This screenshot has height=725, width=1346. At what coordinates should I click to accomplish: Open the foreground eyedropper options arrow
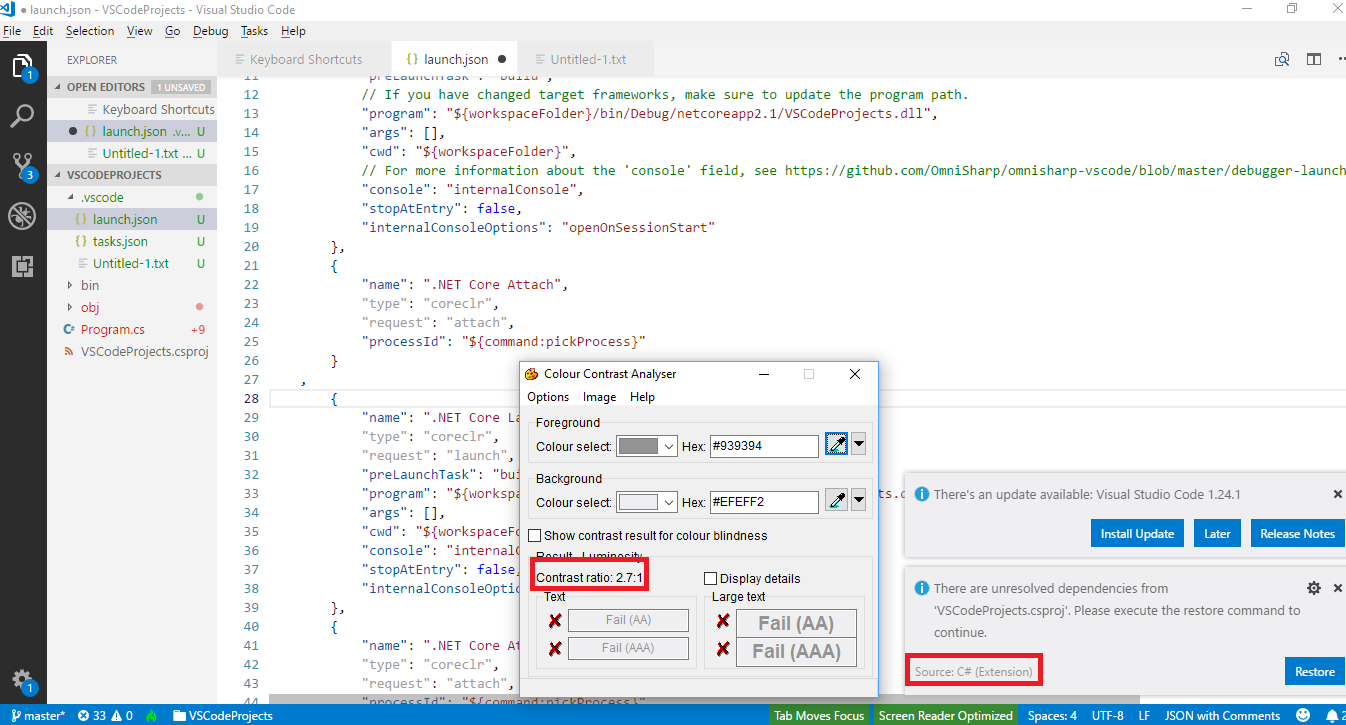pos(858,446)
